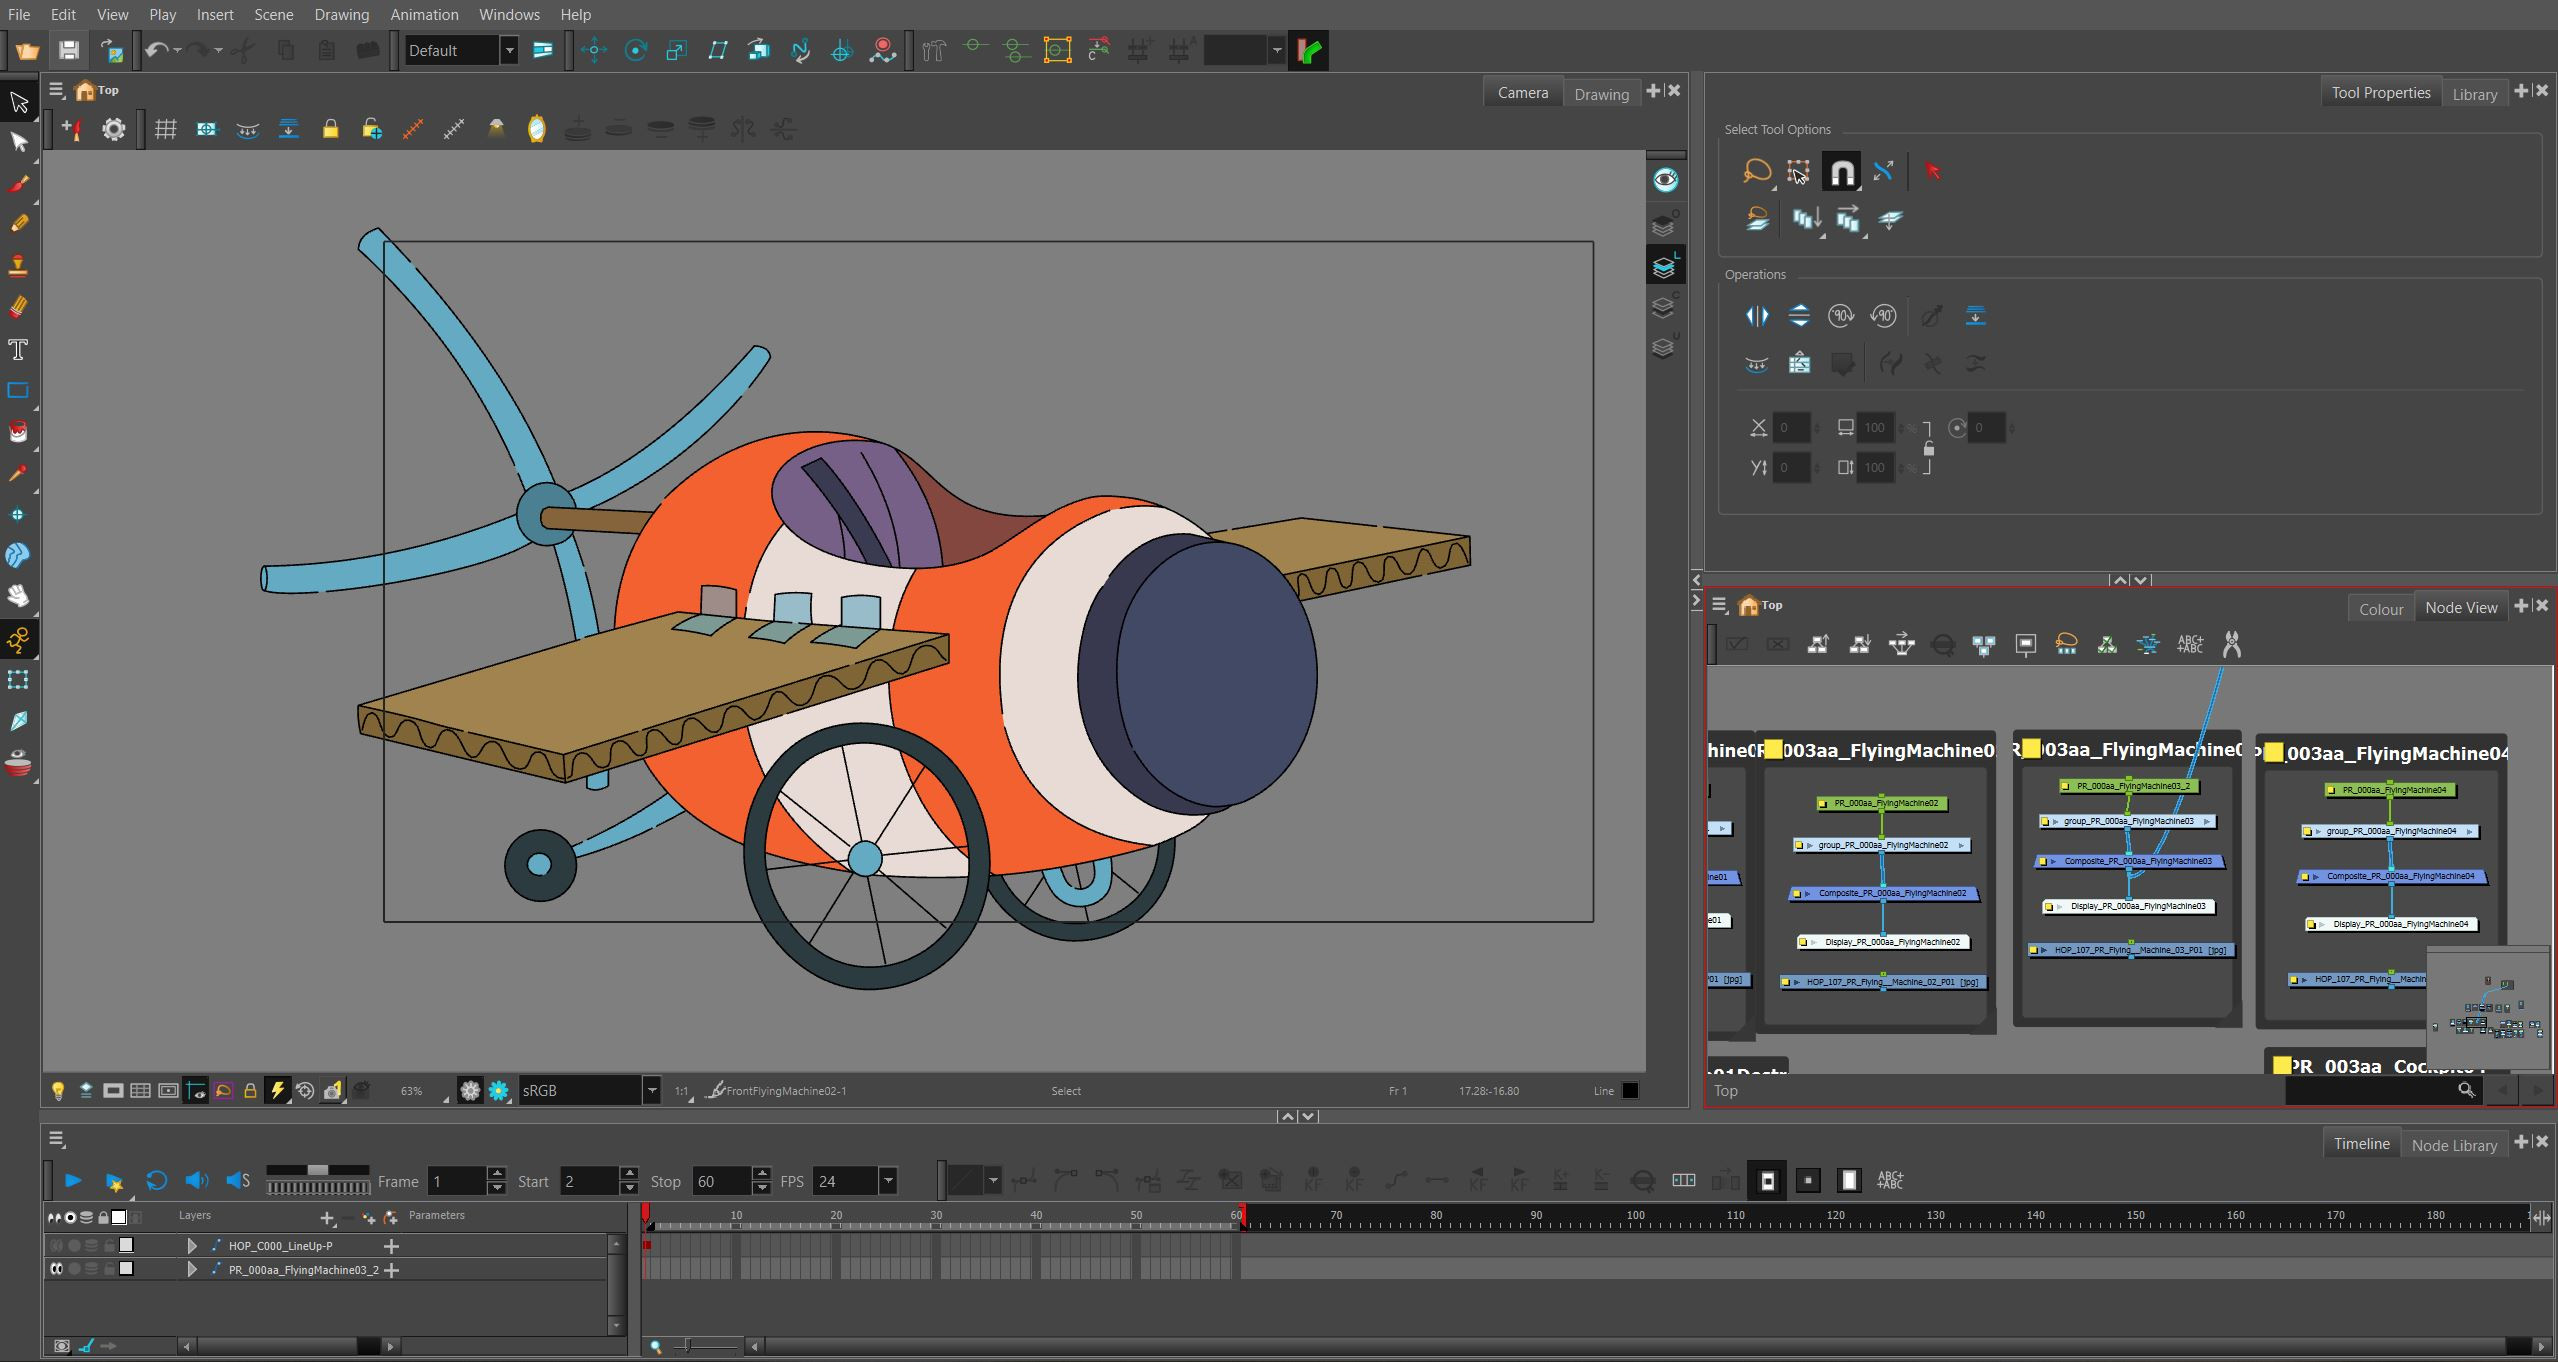Click the Flip Vertical operation
The width and height of the screenshot is (2558, 1362).
(1799, 316)
